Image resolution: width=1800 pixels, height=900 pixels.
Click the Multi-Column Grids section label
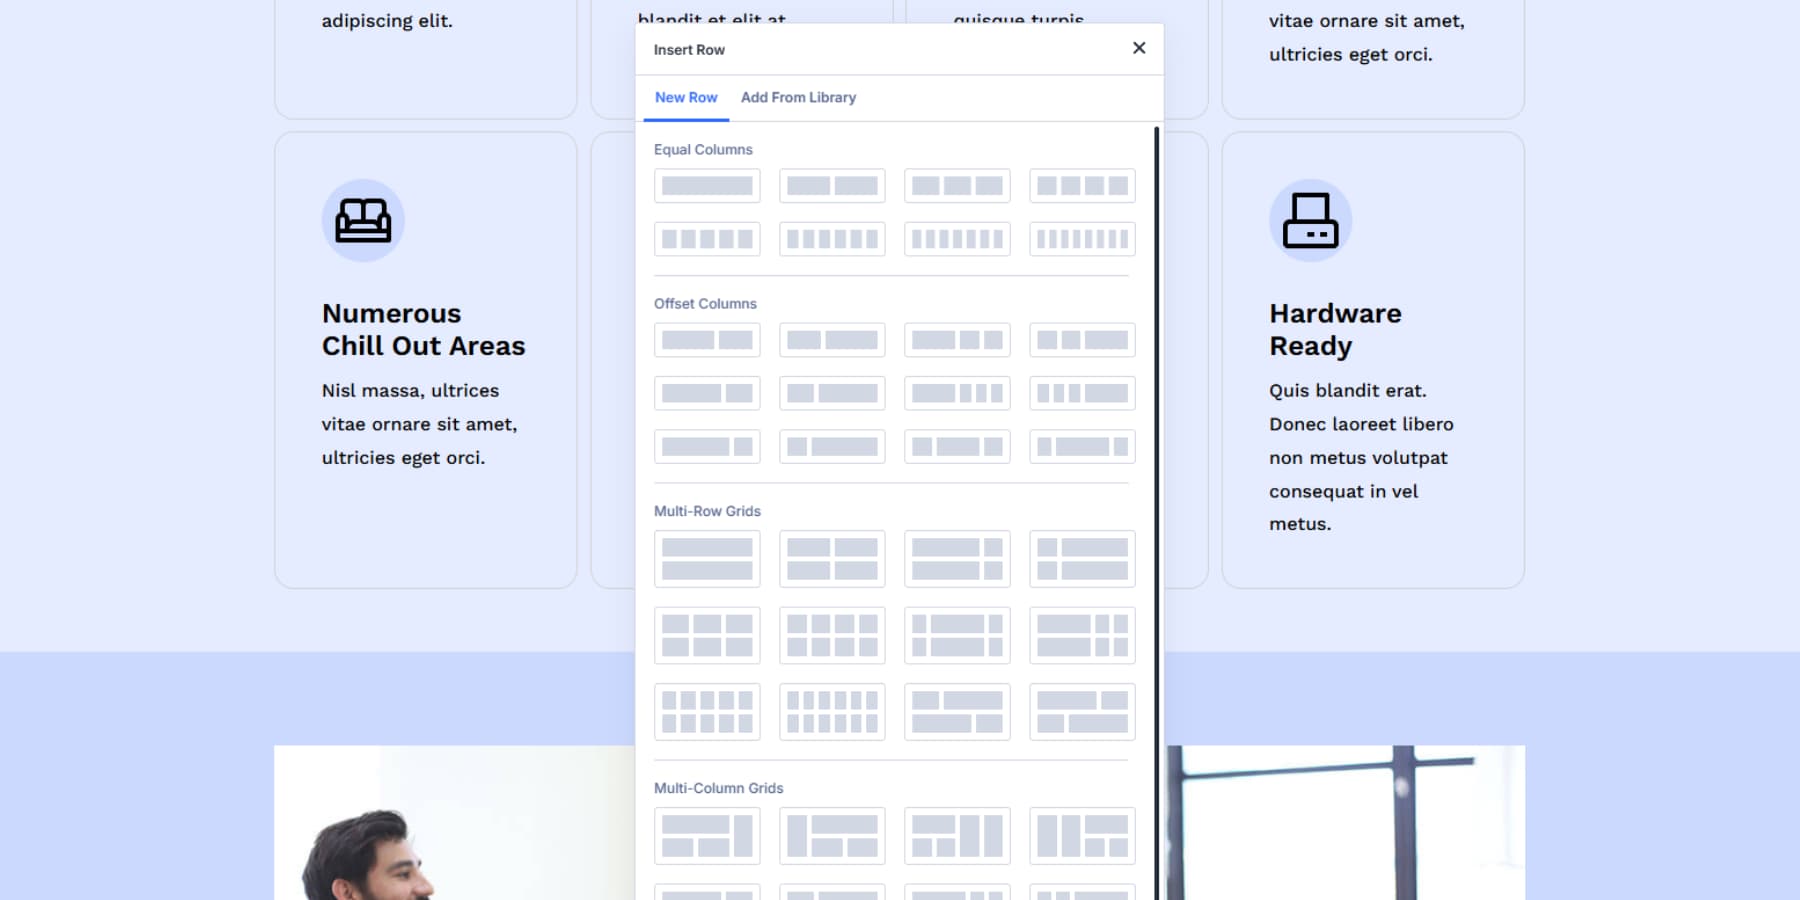pyautogui.click(x=718, y=788)
